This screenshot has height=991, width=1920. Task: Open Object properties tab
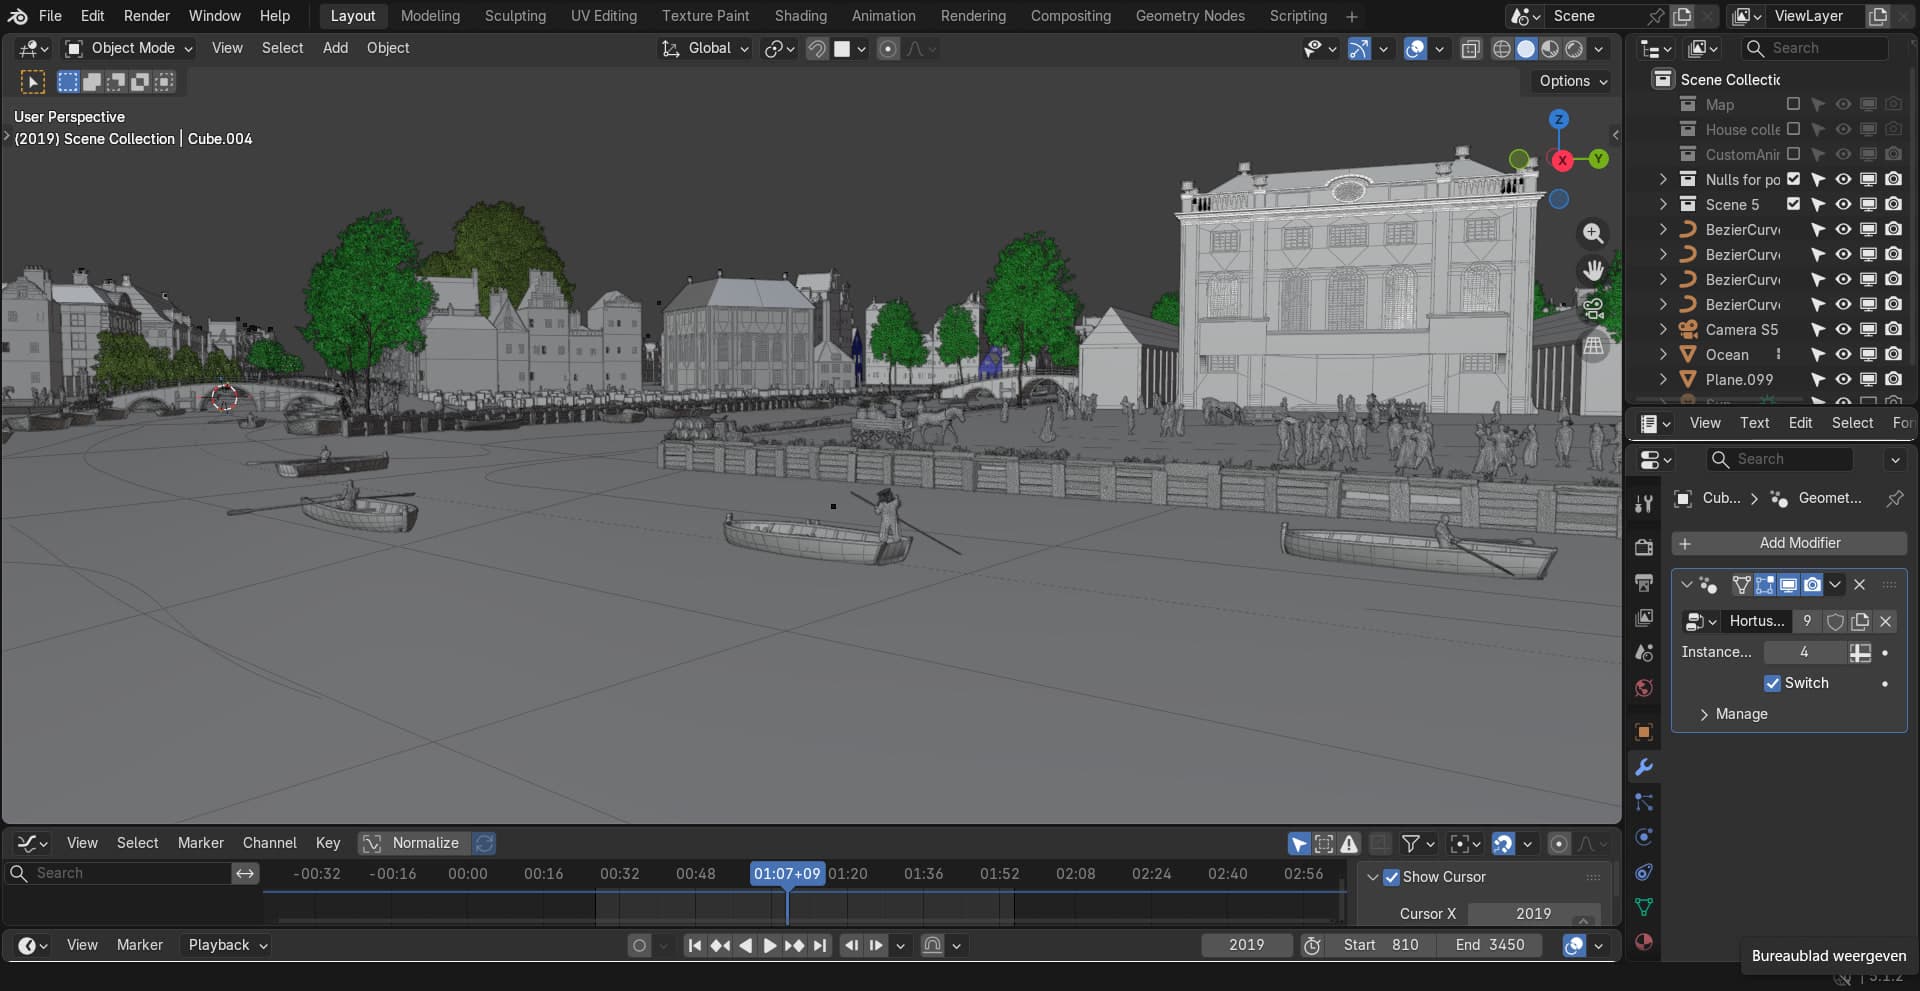(1643, 732)
